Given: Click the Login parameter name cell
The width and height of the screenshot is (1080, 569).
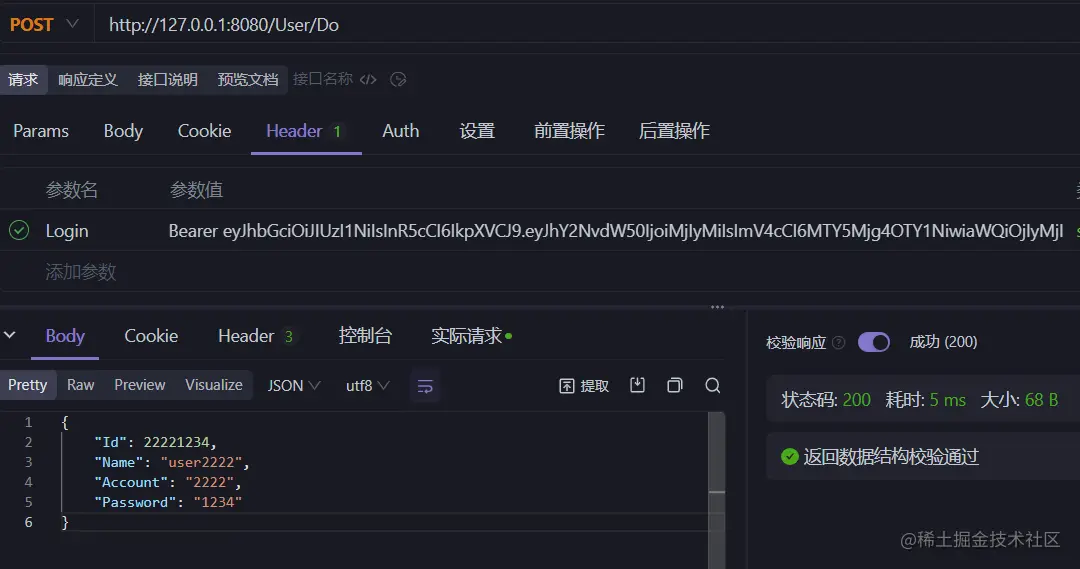Looking at the screenshot, I should click(67, 231).
